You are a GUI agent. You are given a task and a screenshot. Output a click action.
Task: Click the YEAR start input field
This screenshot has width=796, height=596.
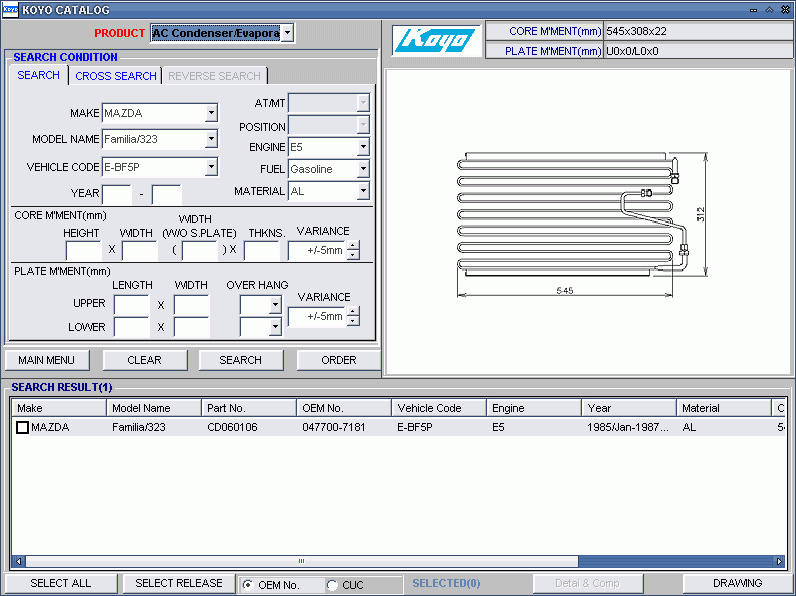117,194
